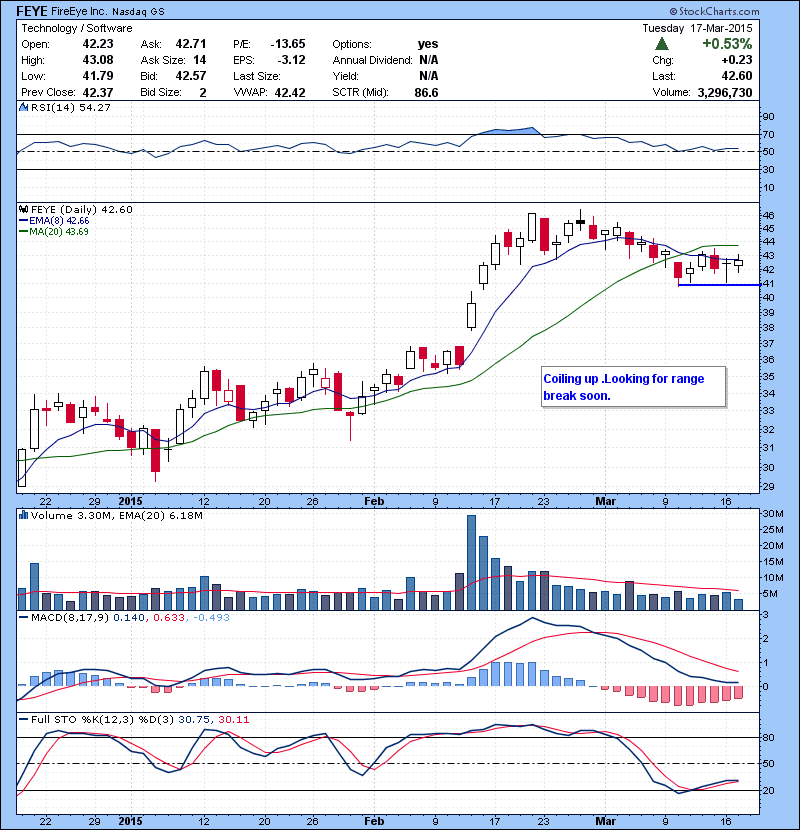Screen dimensions: 800x830
Task: Click the Prev Close value 42.37
Action: coord(98,92)
